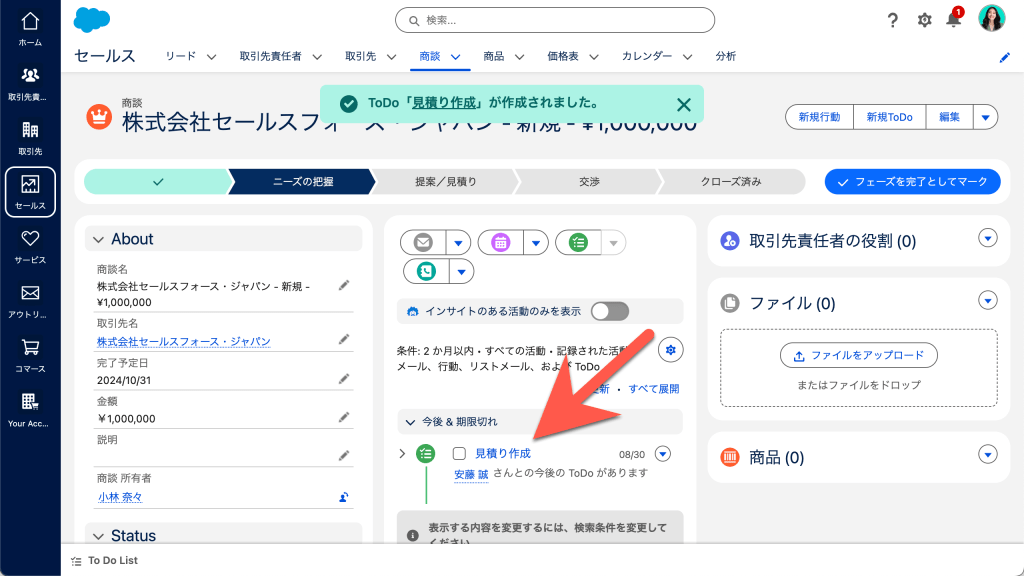
Task: Click the Salesforce cloud logo
Action: (x=91, y=20)
